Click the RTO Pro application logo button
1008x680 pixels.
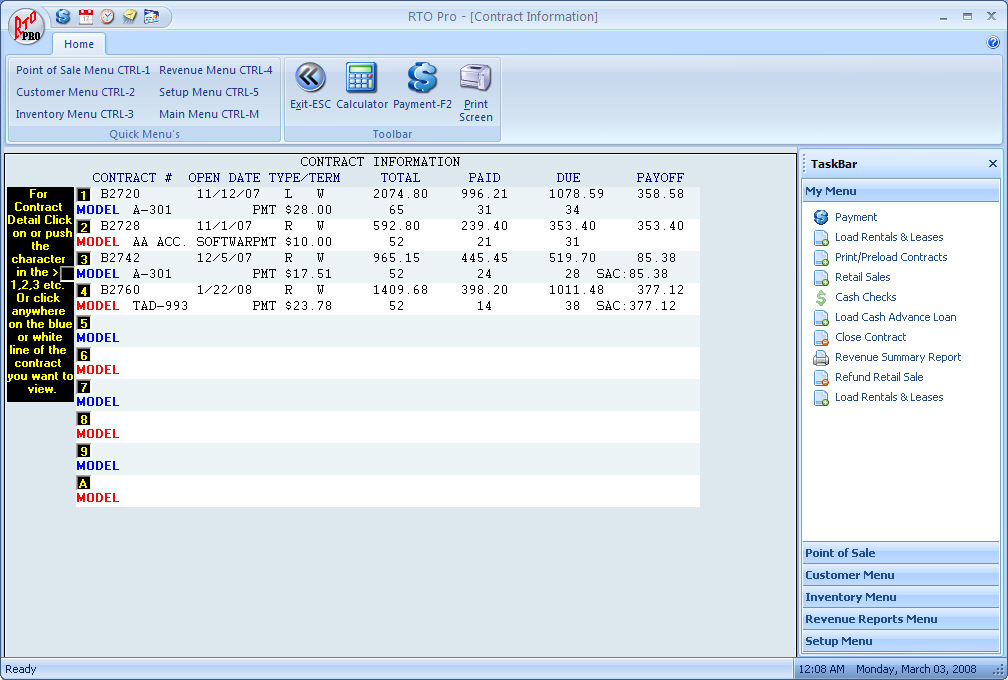click(26, 25)
